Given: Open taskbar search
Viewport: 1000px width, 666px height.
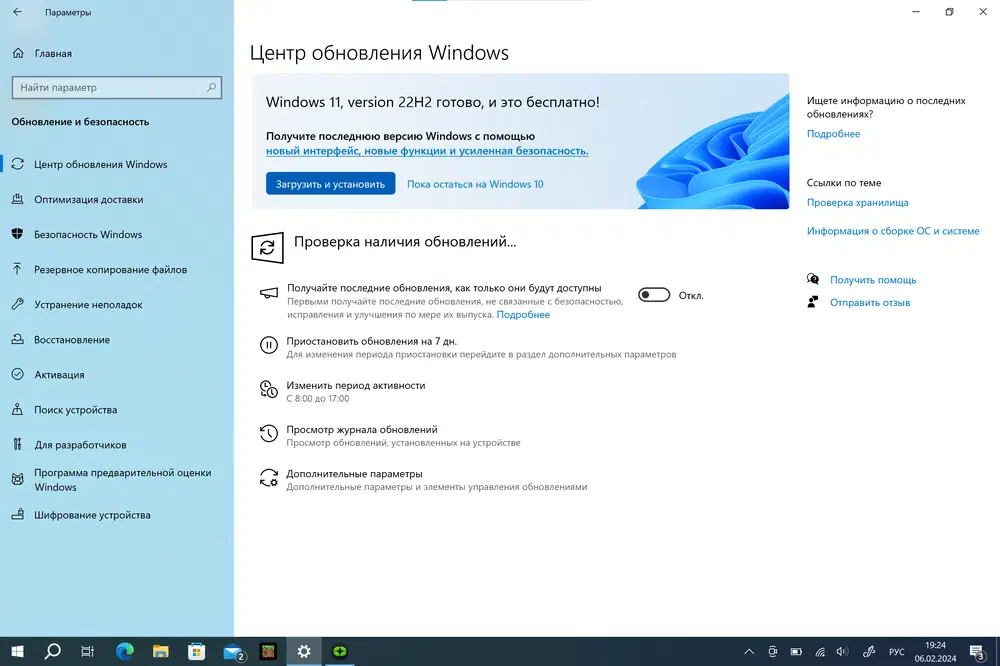Looking at the screenshot, I should point(52,651).
